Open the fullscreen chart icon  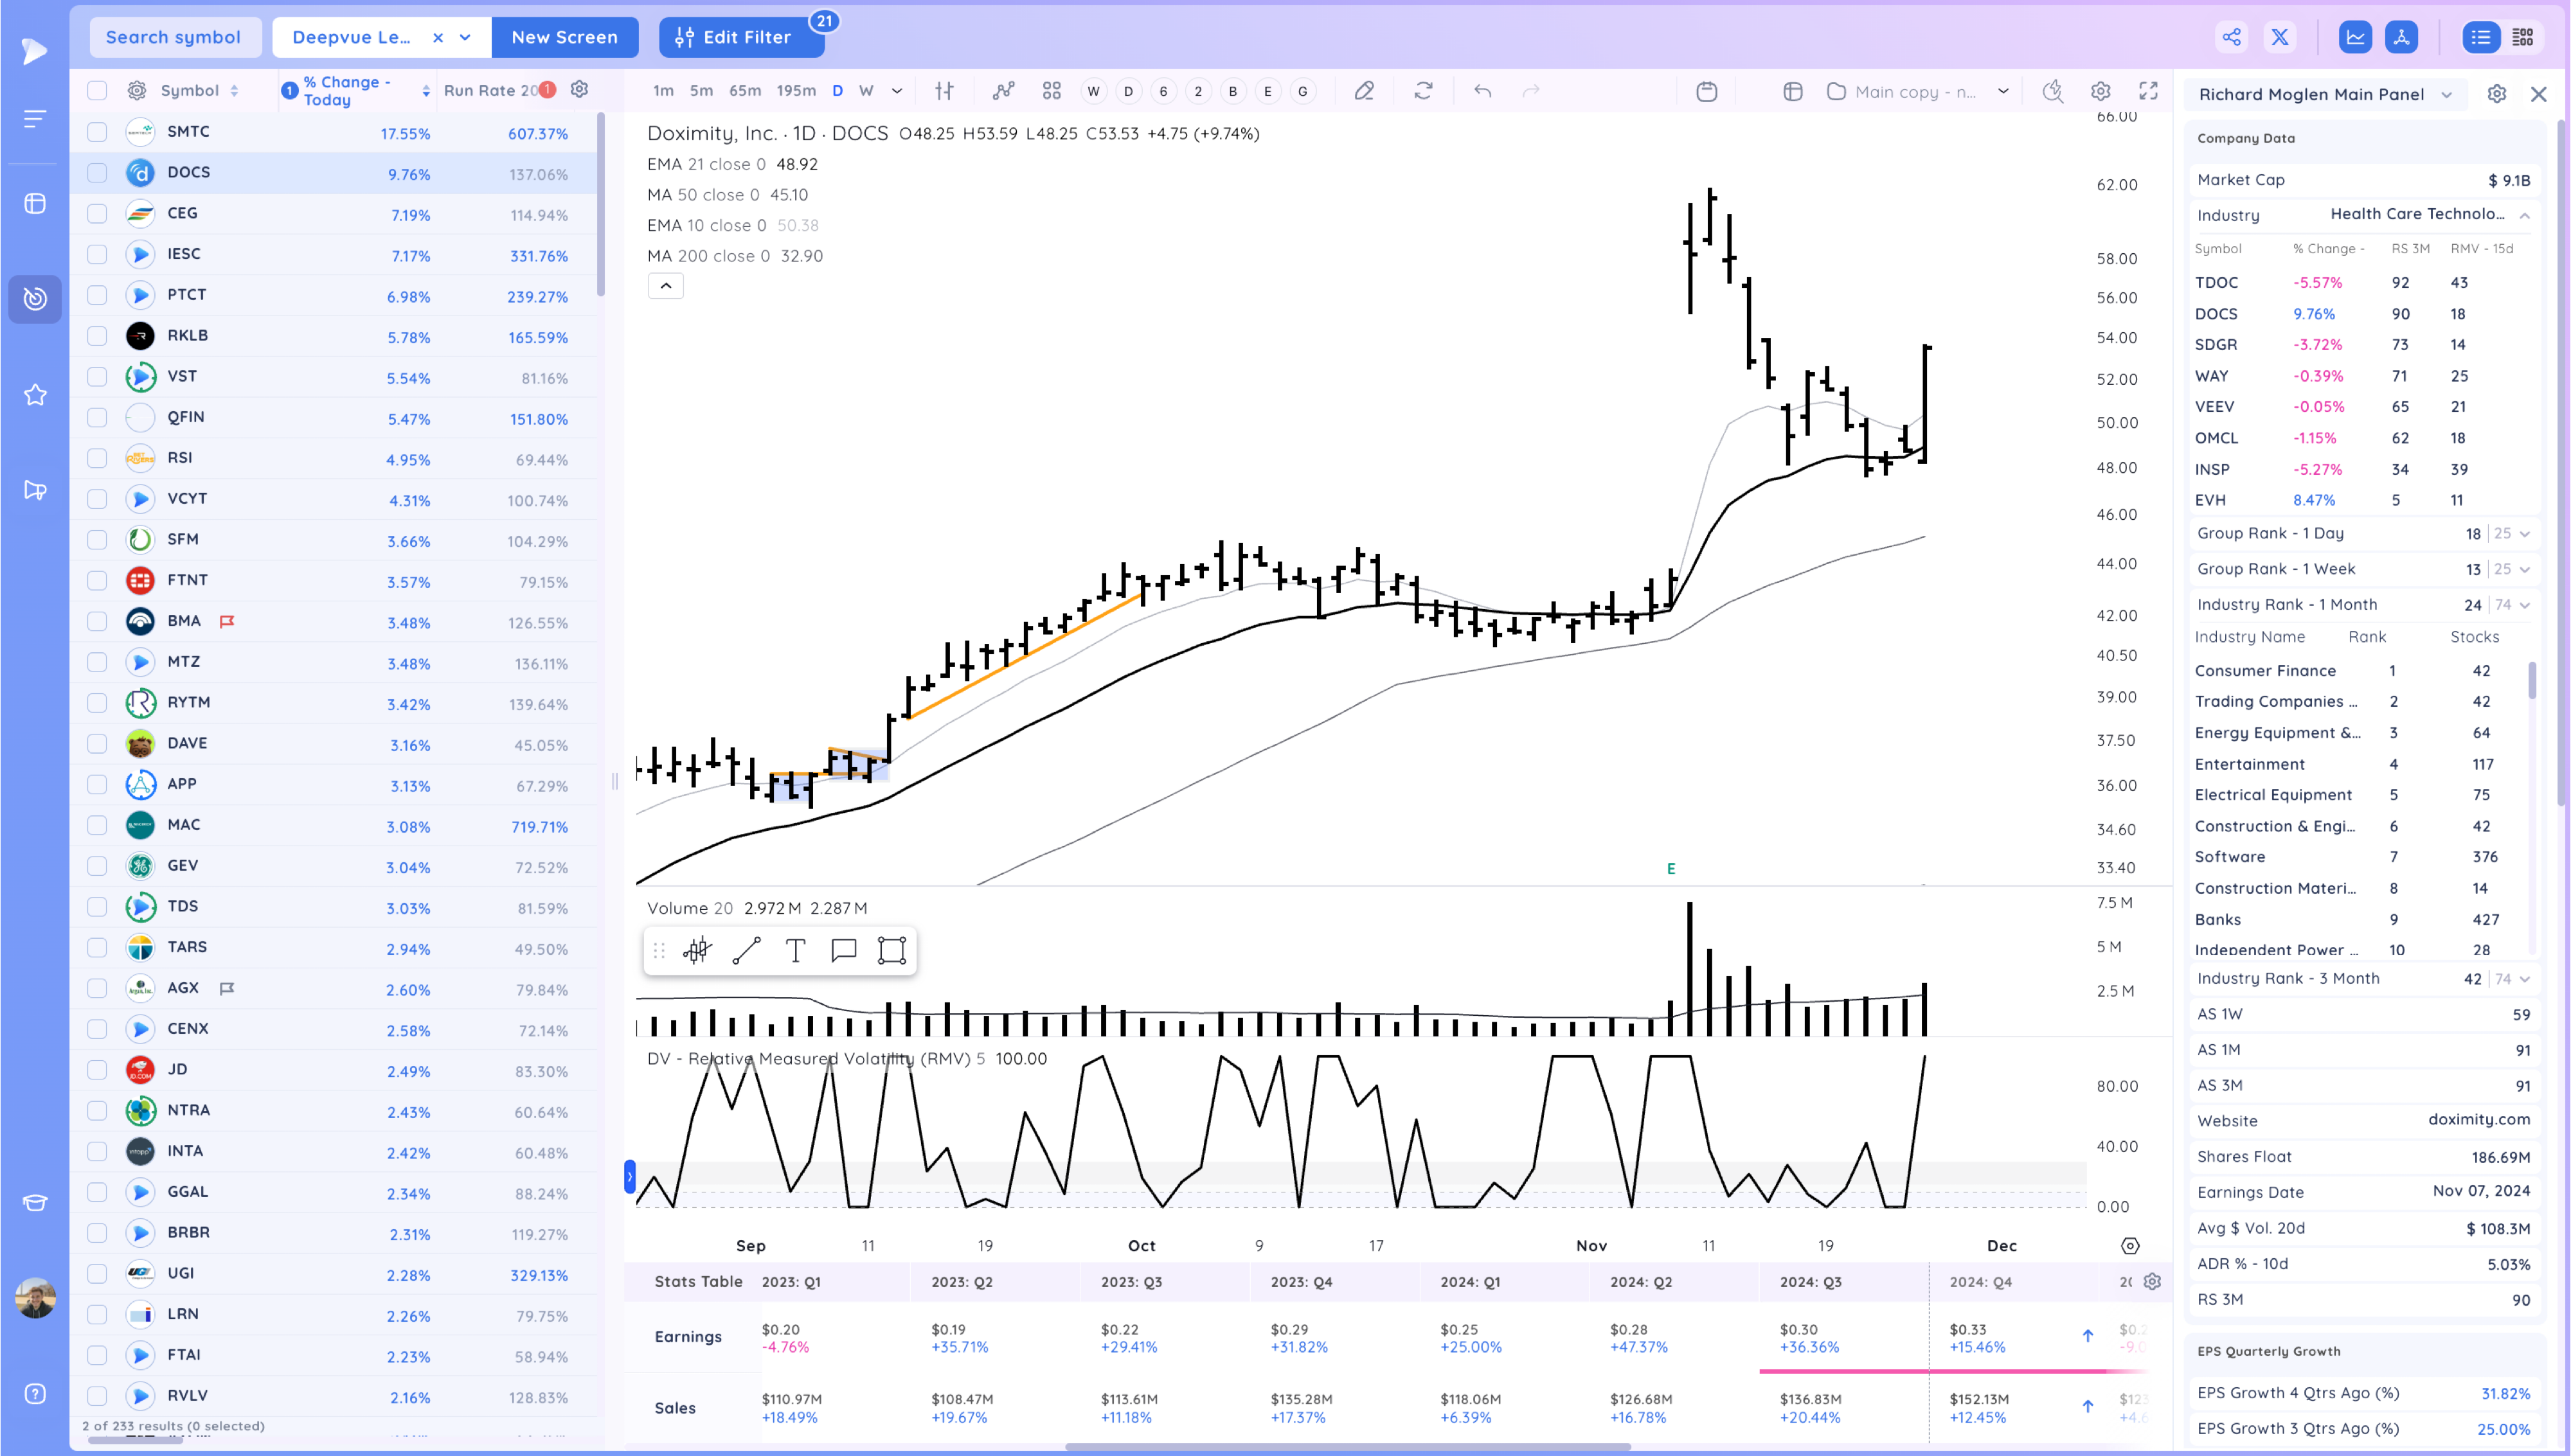point(2147,91)
